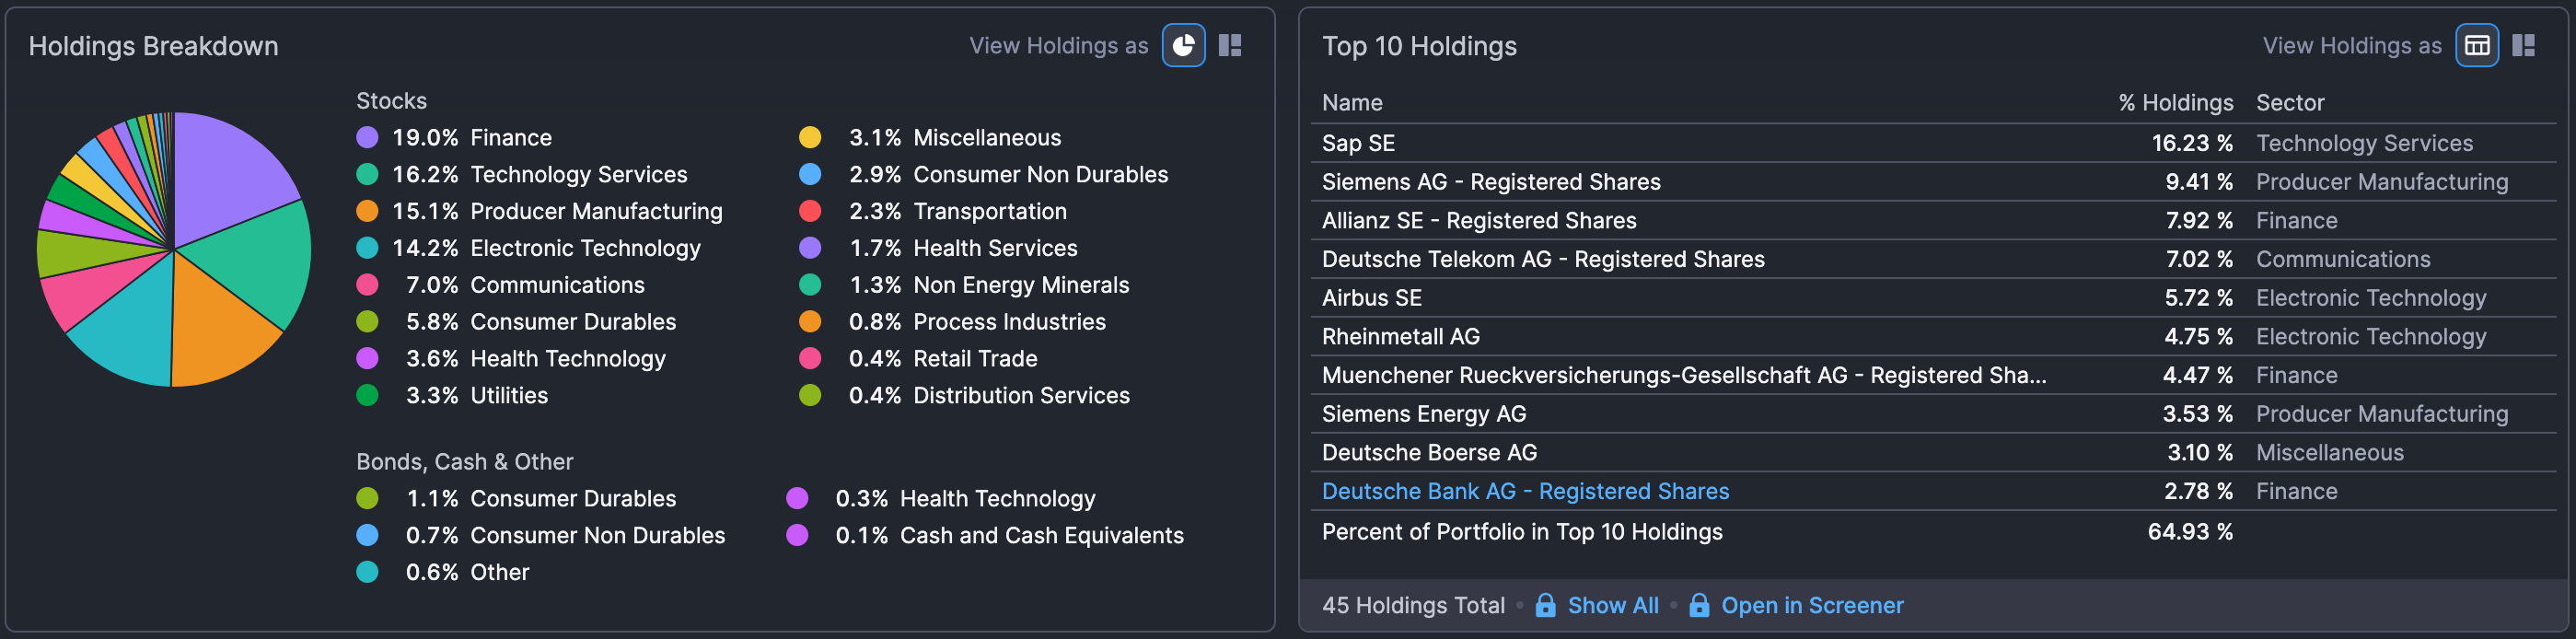Screen dimensions: 2576x639
Task: Select the Rheinmetall AG holding
Action: click(x=1400, y=337)
